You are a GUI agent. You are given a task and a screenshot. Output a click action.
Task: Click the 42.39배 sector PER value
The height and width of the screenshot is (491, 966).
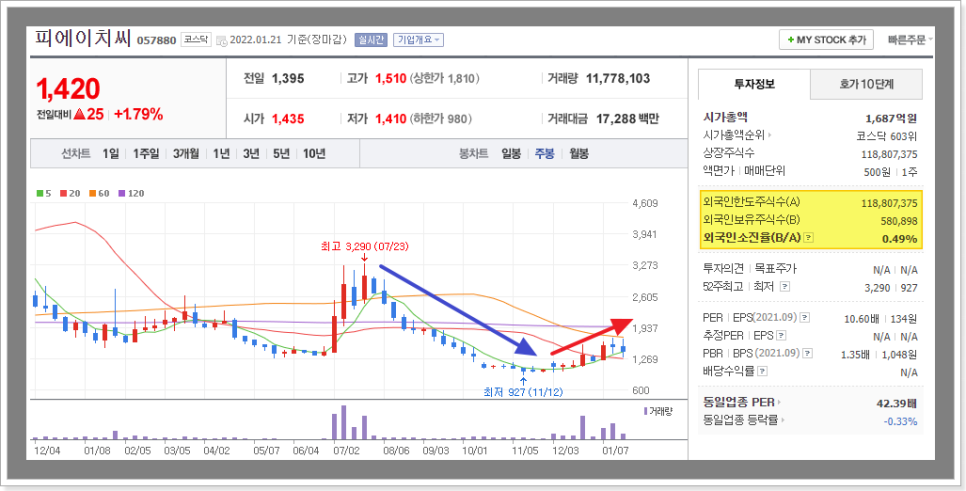click(896, 404)
